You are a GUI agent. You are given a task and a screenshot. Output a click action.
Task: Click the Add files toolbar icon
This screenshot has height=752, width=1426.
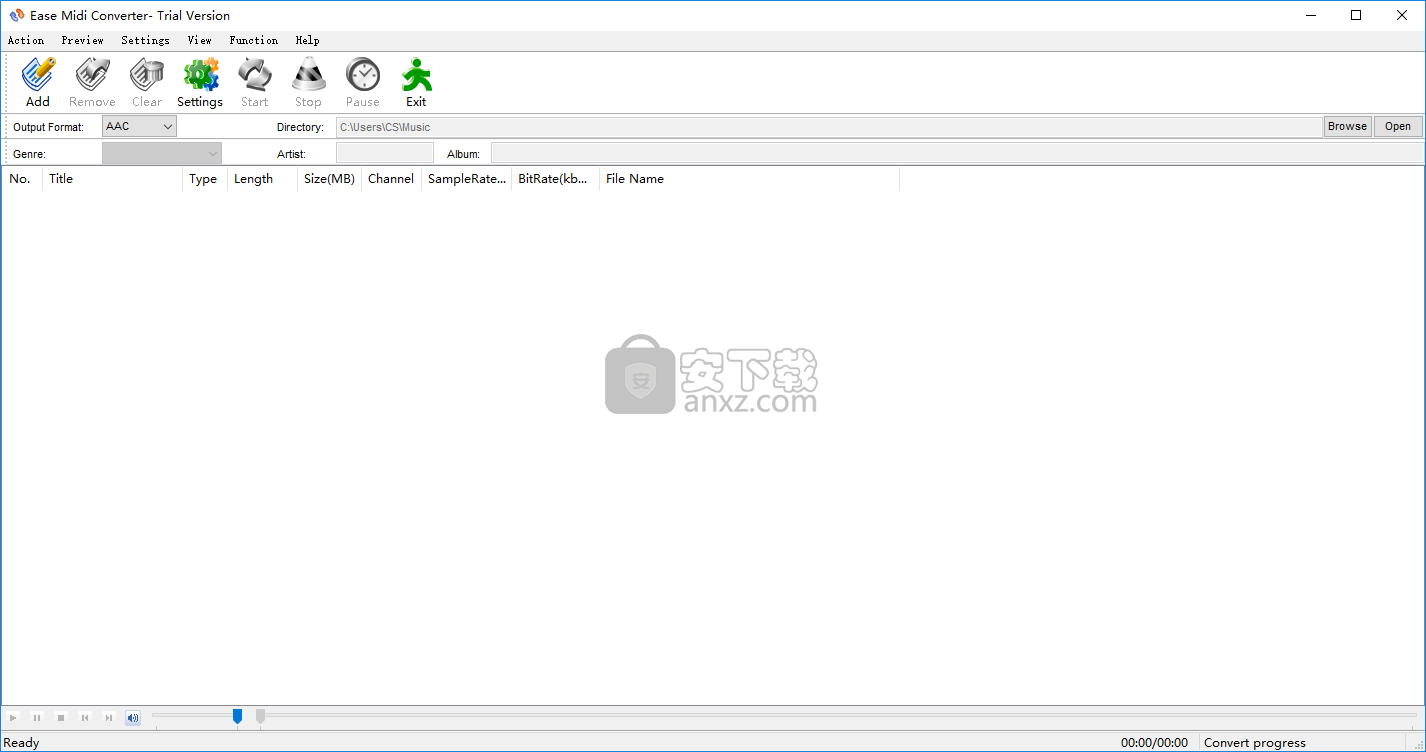[38, 82]
